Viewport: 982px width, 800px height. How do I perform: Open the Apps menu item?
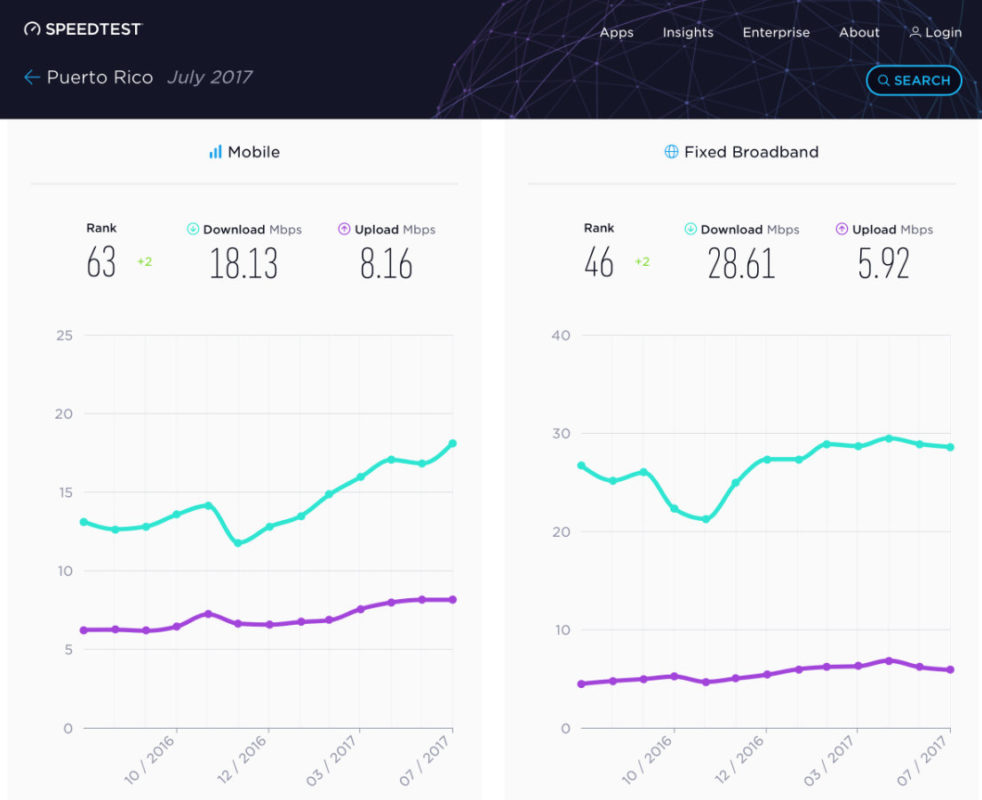coord(616,32)
